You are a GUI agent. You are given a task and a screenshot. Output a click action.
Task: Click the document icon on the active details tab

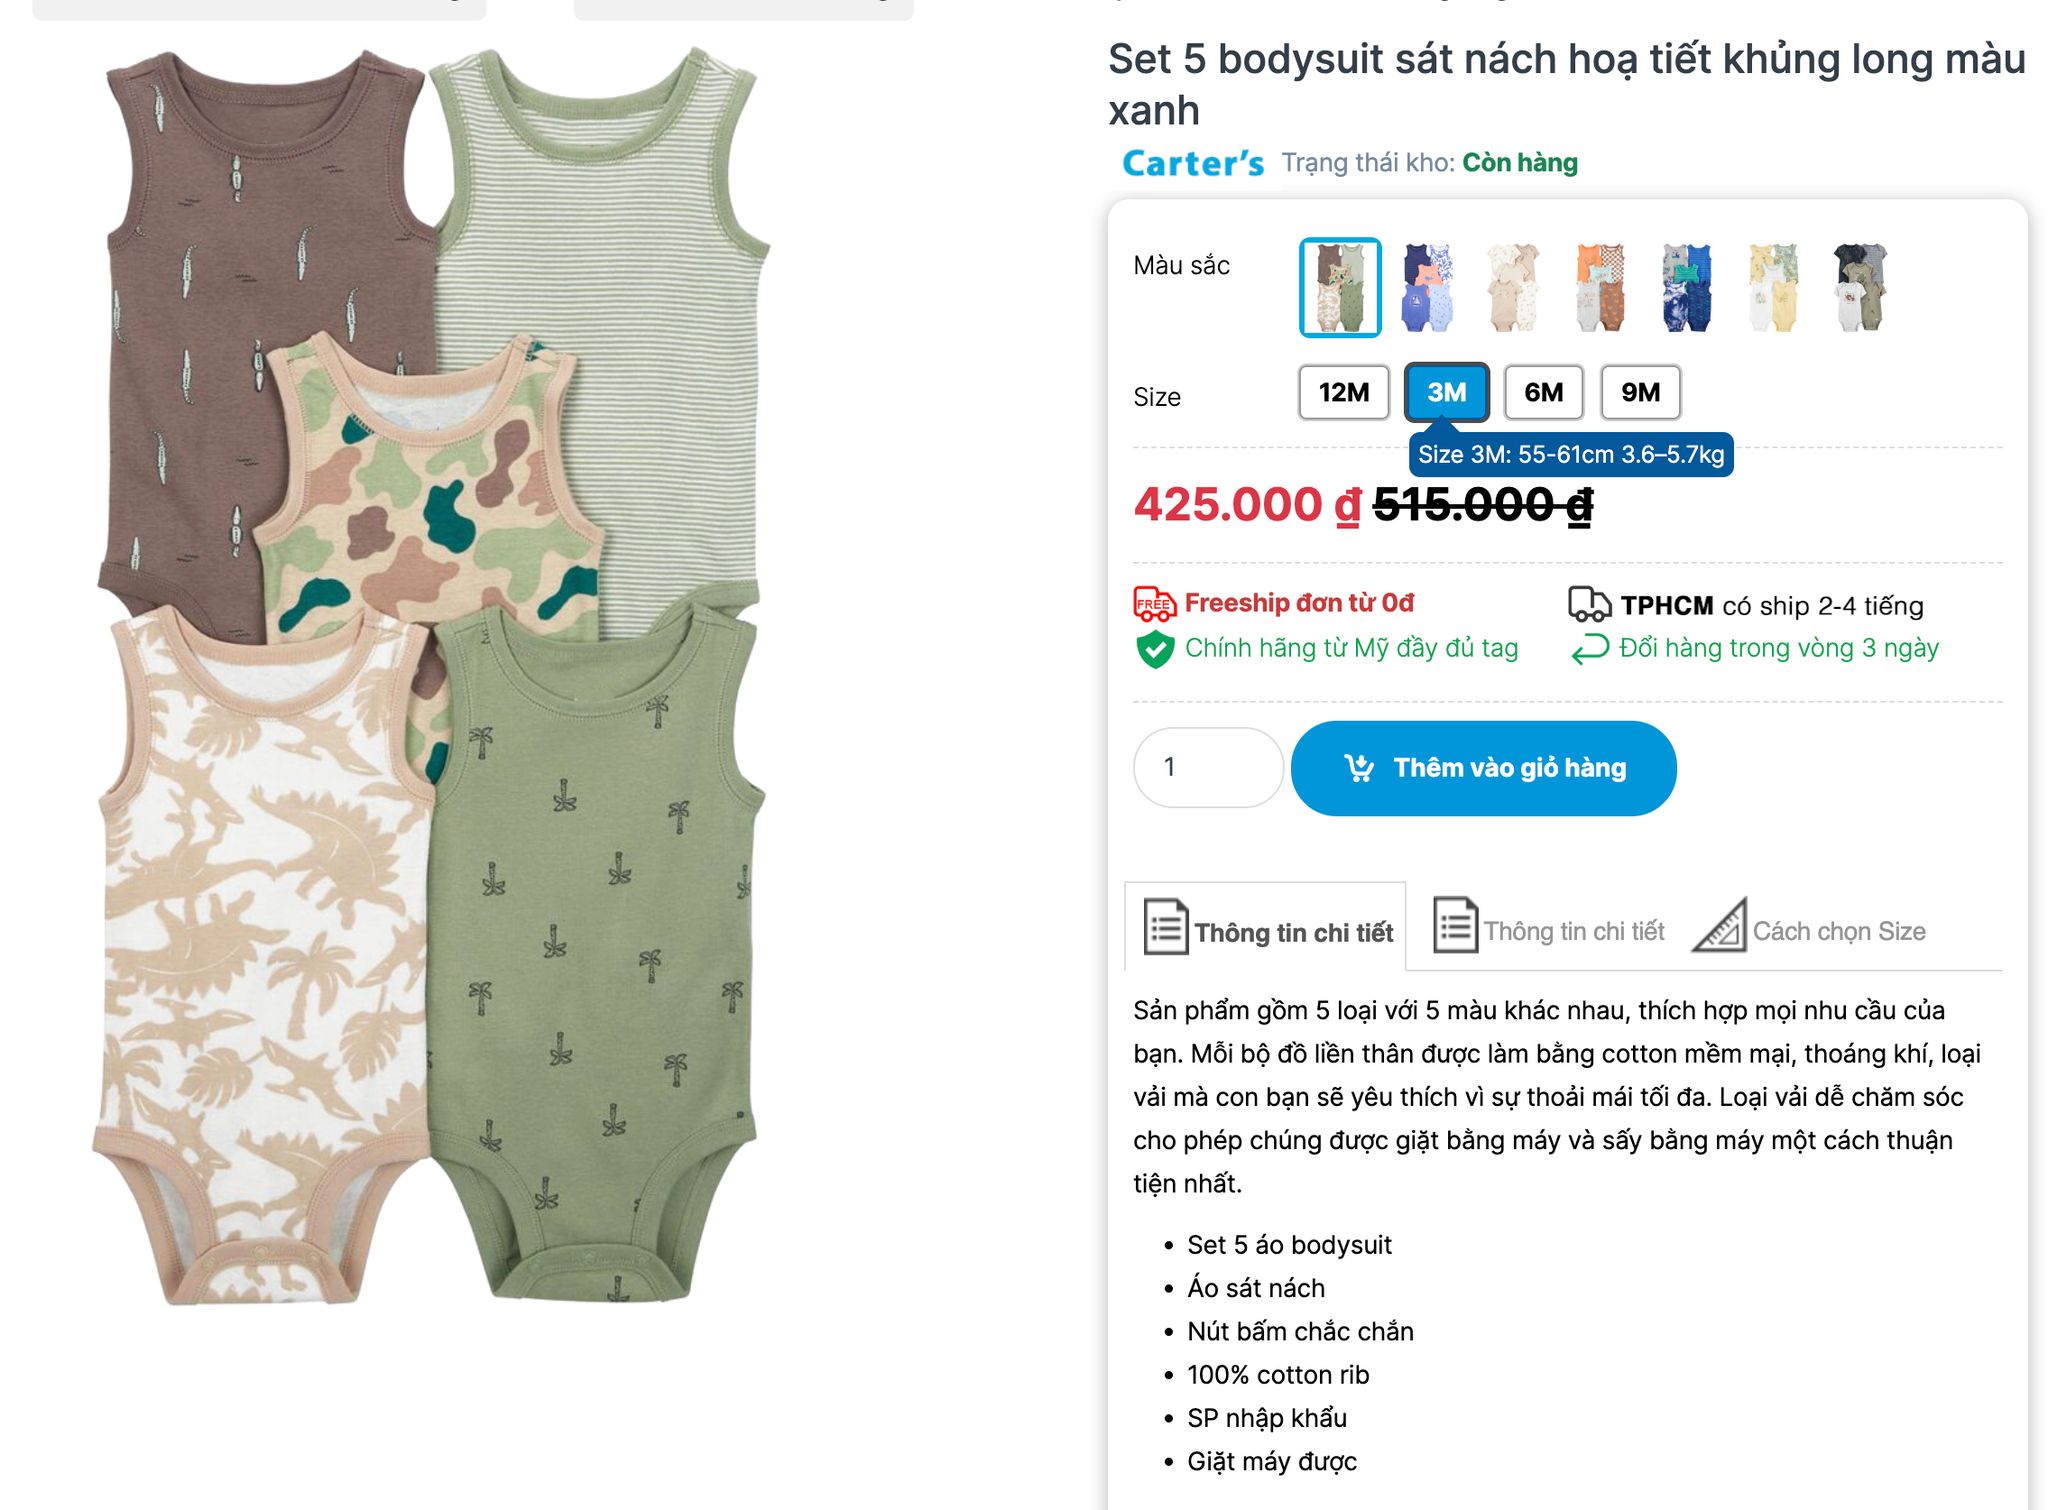tap(1166, 927)
